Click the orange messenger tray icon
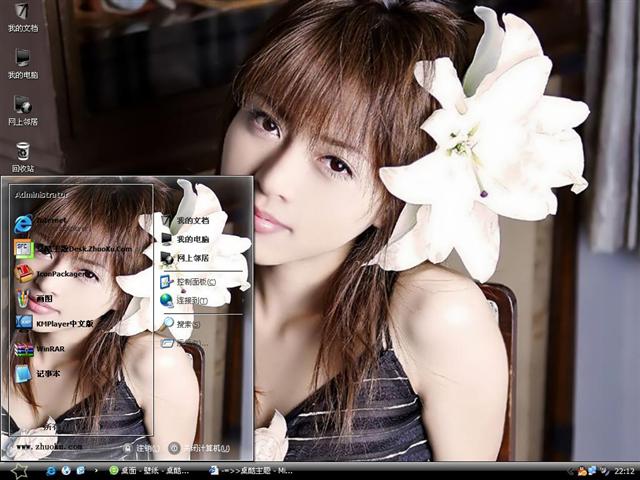Screen dimensions: 640x480 (581, 471)
